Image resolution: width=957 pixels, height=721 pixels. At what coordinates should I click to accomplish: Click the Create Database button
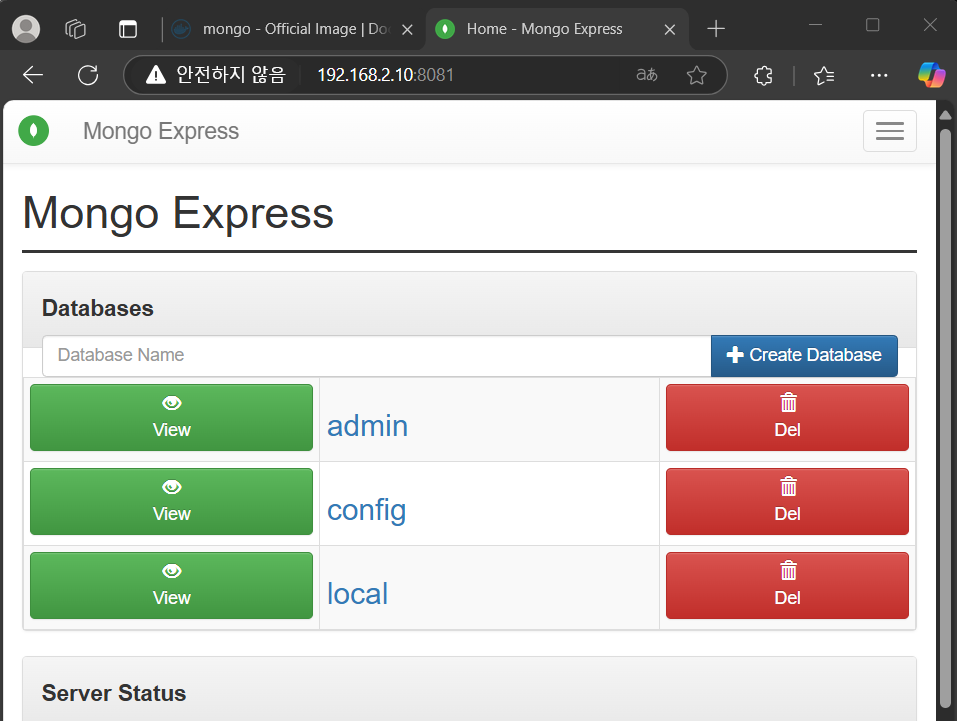804,355
